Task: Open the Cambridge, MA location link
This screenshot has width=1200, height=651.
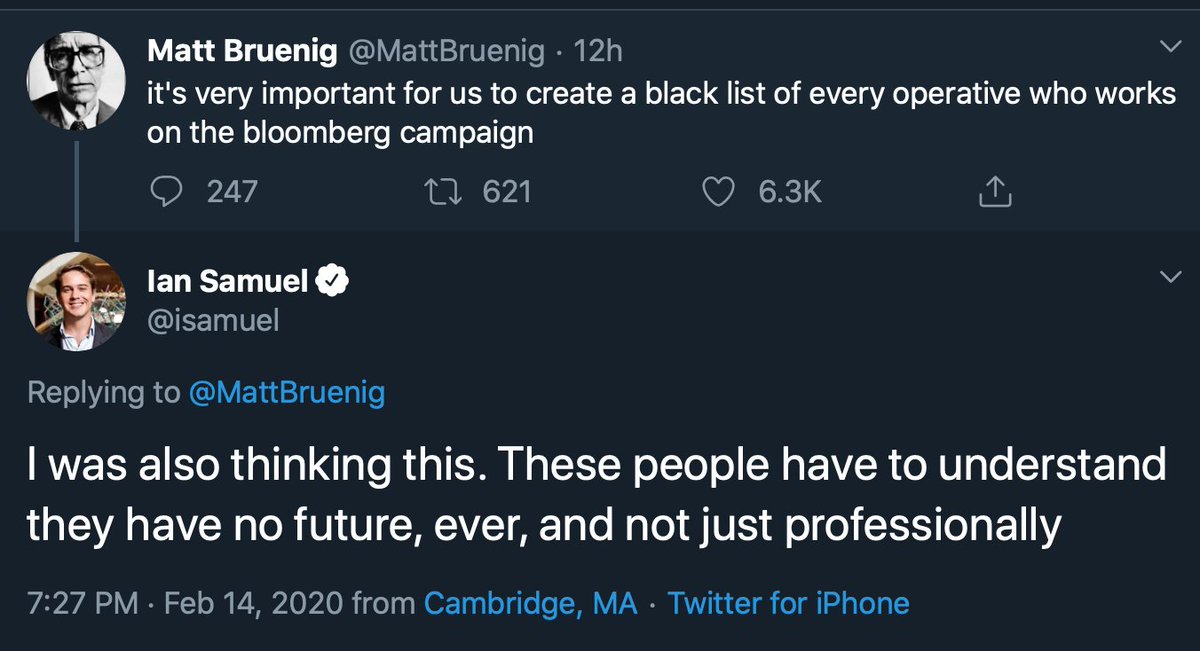Action: (x=530, y=604)
